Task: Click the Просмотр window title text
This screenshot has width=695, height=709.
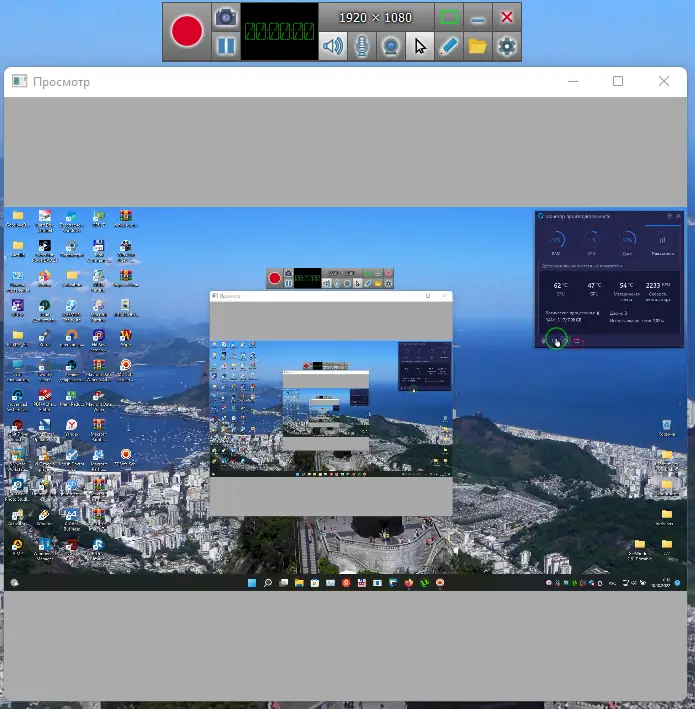Action: (x=61, y=82)
